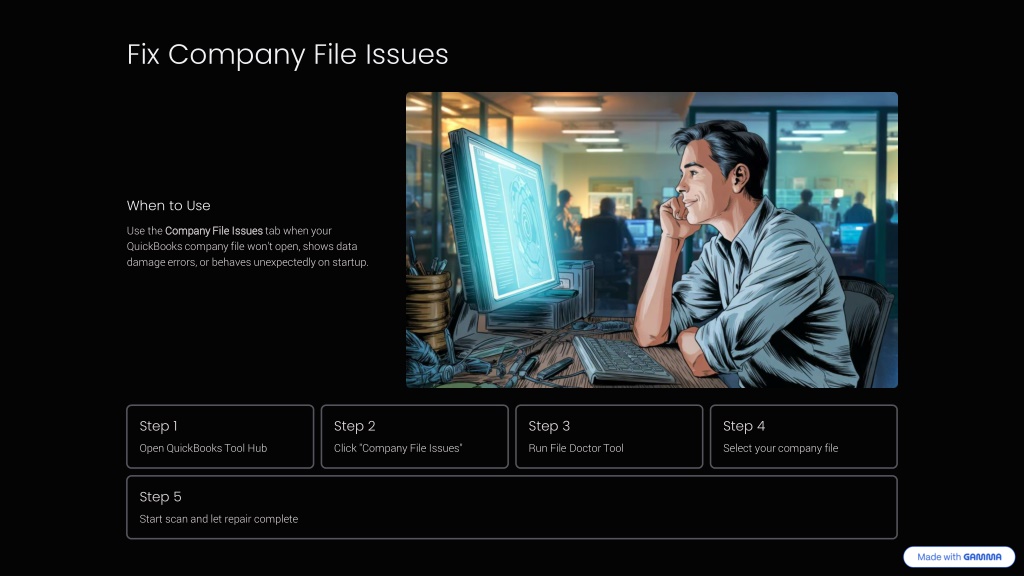The height and width of the screenshot is (576, 1024).
Task: Select the Step 2 card
Action: 415,437
